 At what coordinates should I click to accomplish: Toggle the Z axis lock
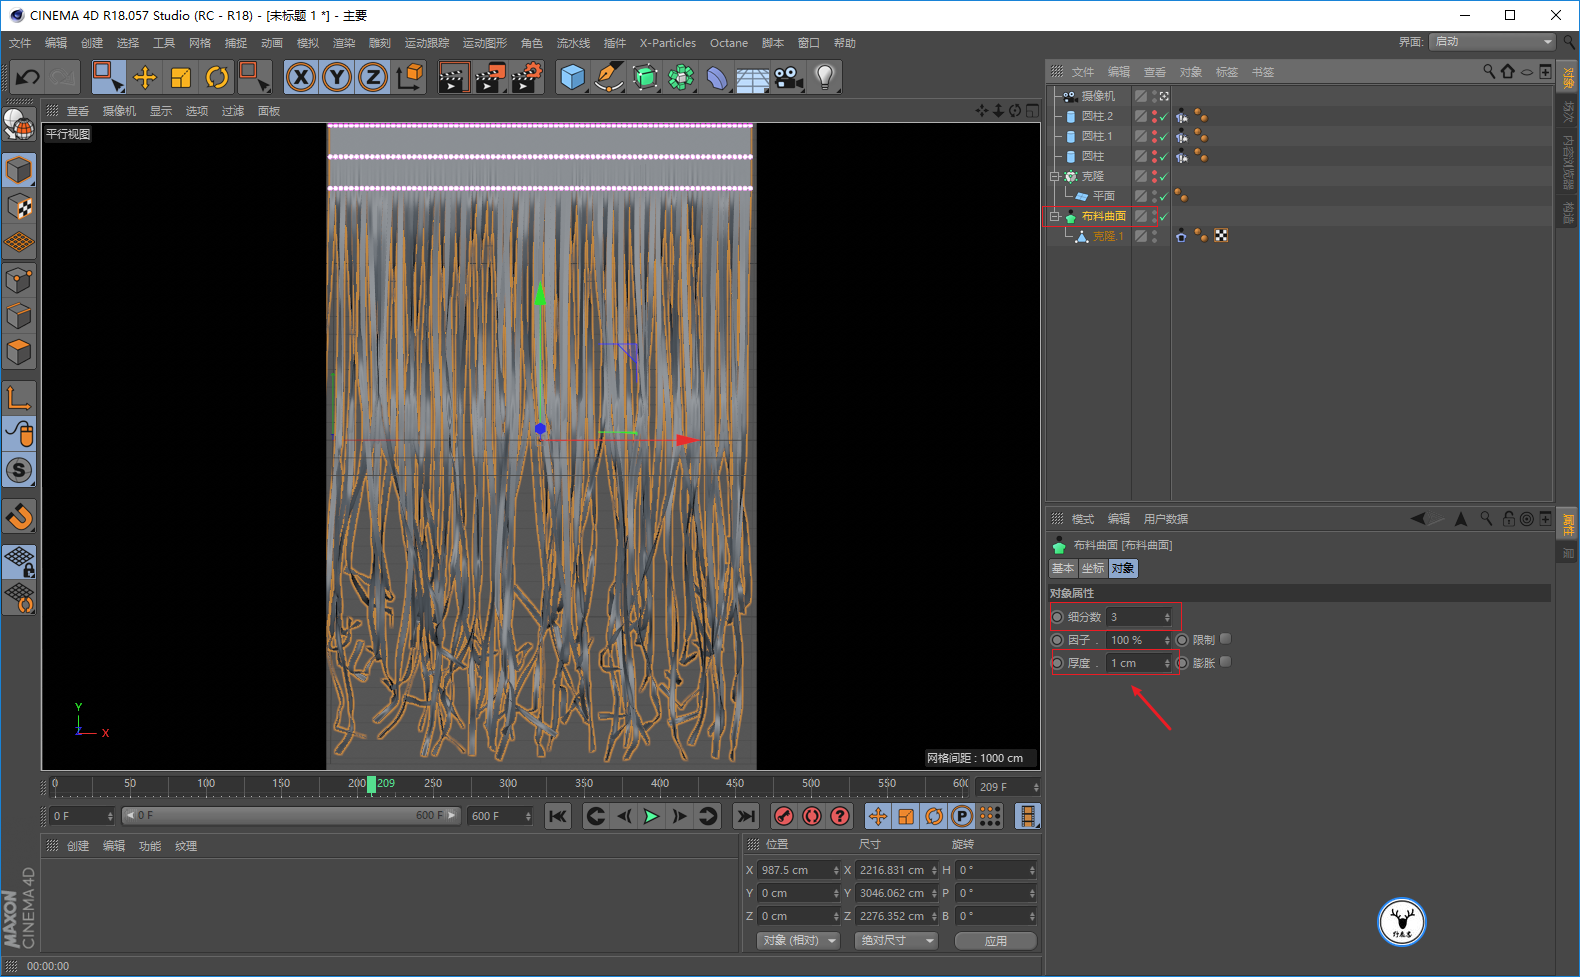[x=373, y=77]
